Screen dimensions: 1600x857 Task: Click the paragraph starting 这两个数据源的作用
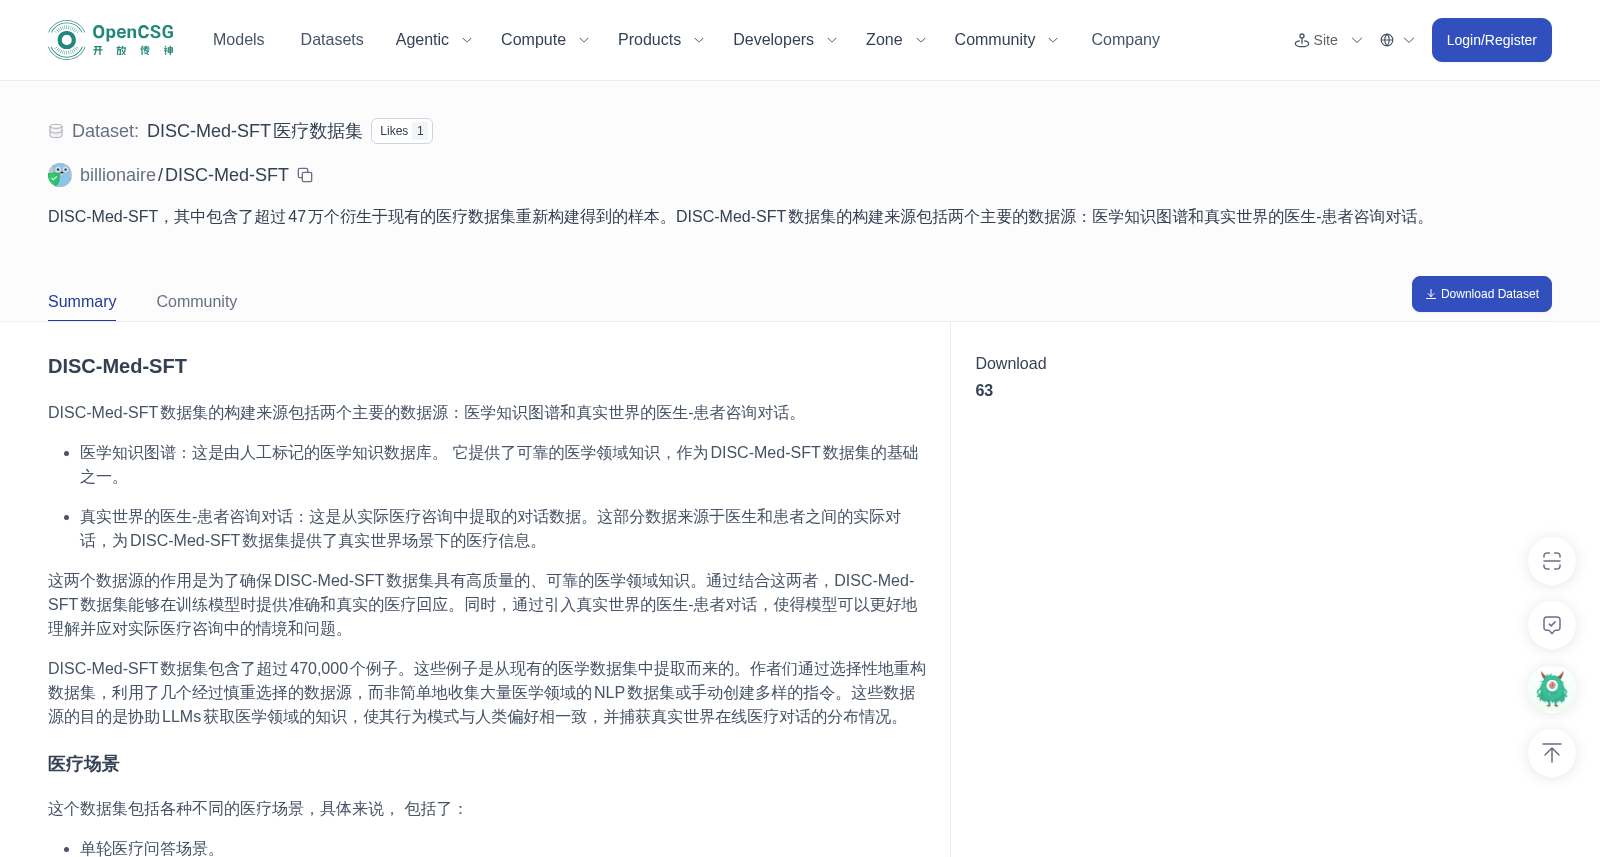tap(483, 605)
